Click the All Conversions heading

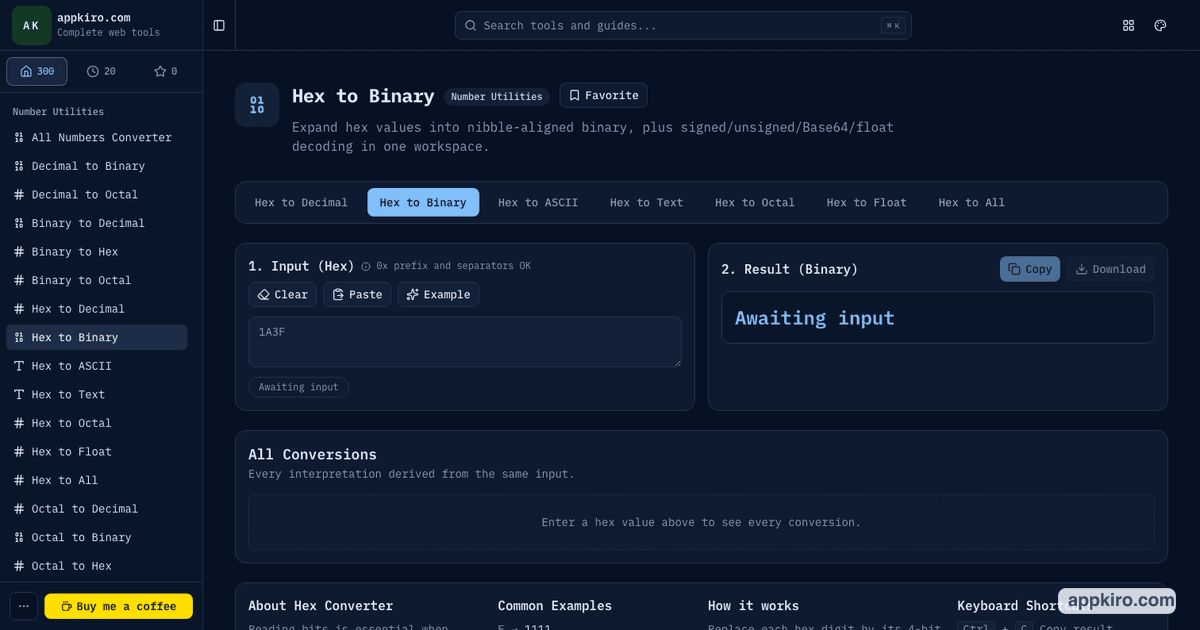coord(313,454)
